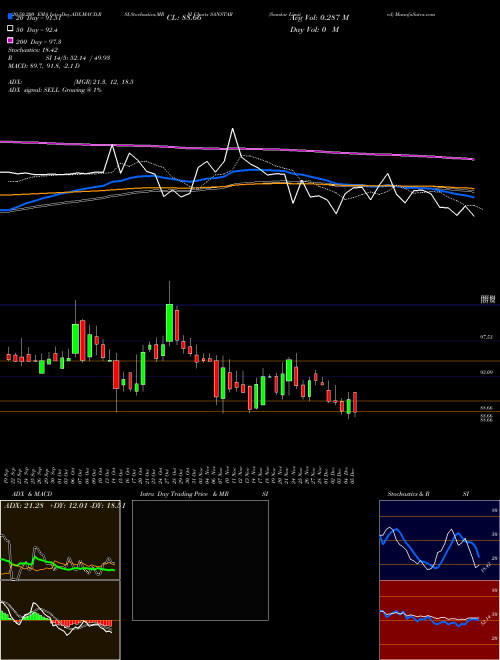Click the 'ADX & MACD' panel title
This screenshot has width=500, height=660.
tap(32, 494)
